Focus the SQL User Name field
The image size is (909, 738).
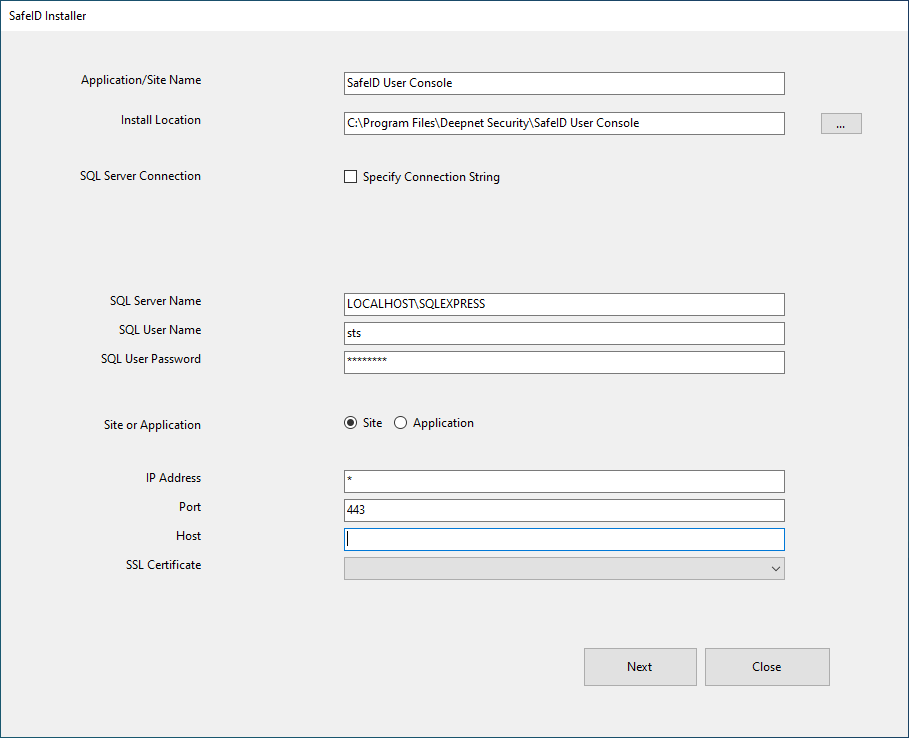(x=563, y=333)
